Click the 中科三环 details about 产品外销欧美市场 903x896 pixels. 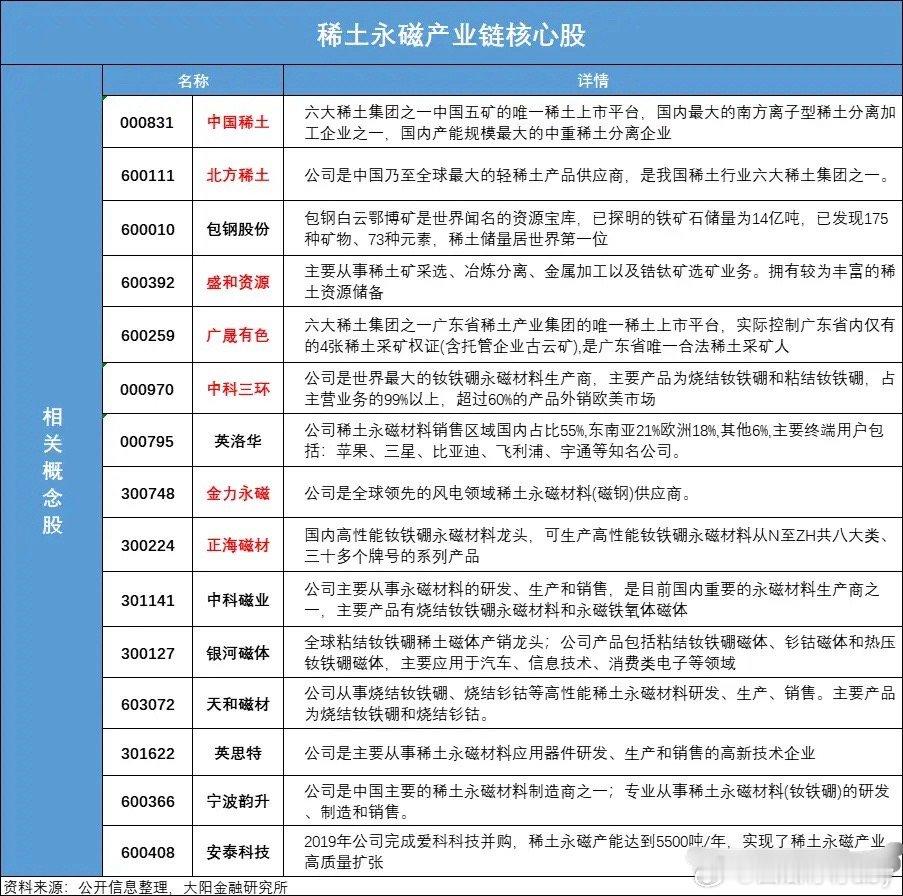(x=600, y=389)
